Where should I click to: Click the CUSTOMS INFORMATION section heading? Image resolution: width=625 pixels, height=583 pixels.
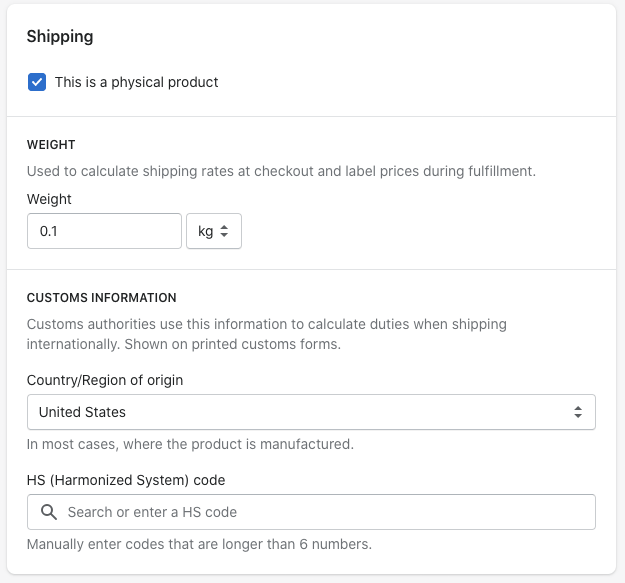point(101,298)
